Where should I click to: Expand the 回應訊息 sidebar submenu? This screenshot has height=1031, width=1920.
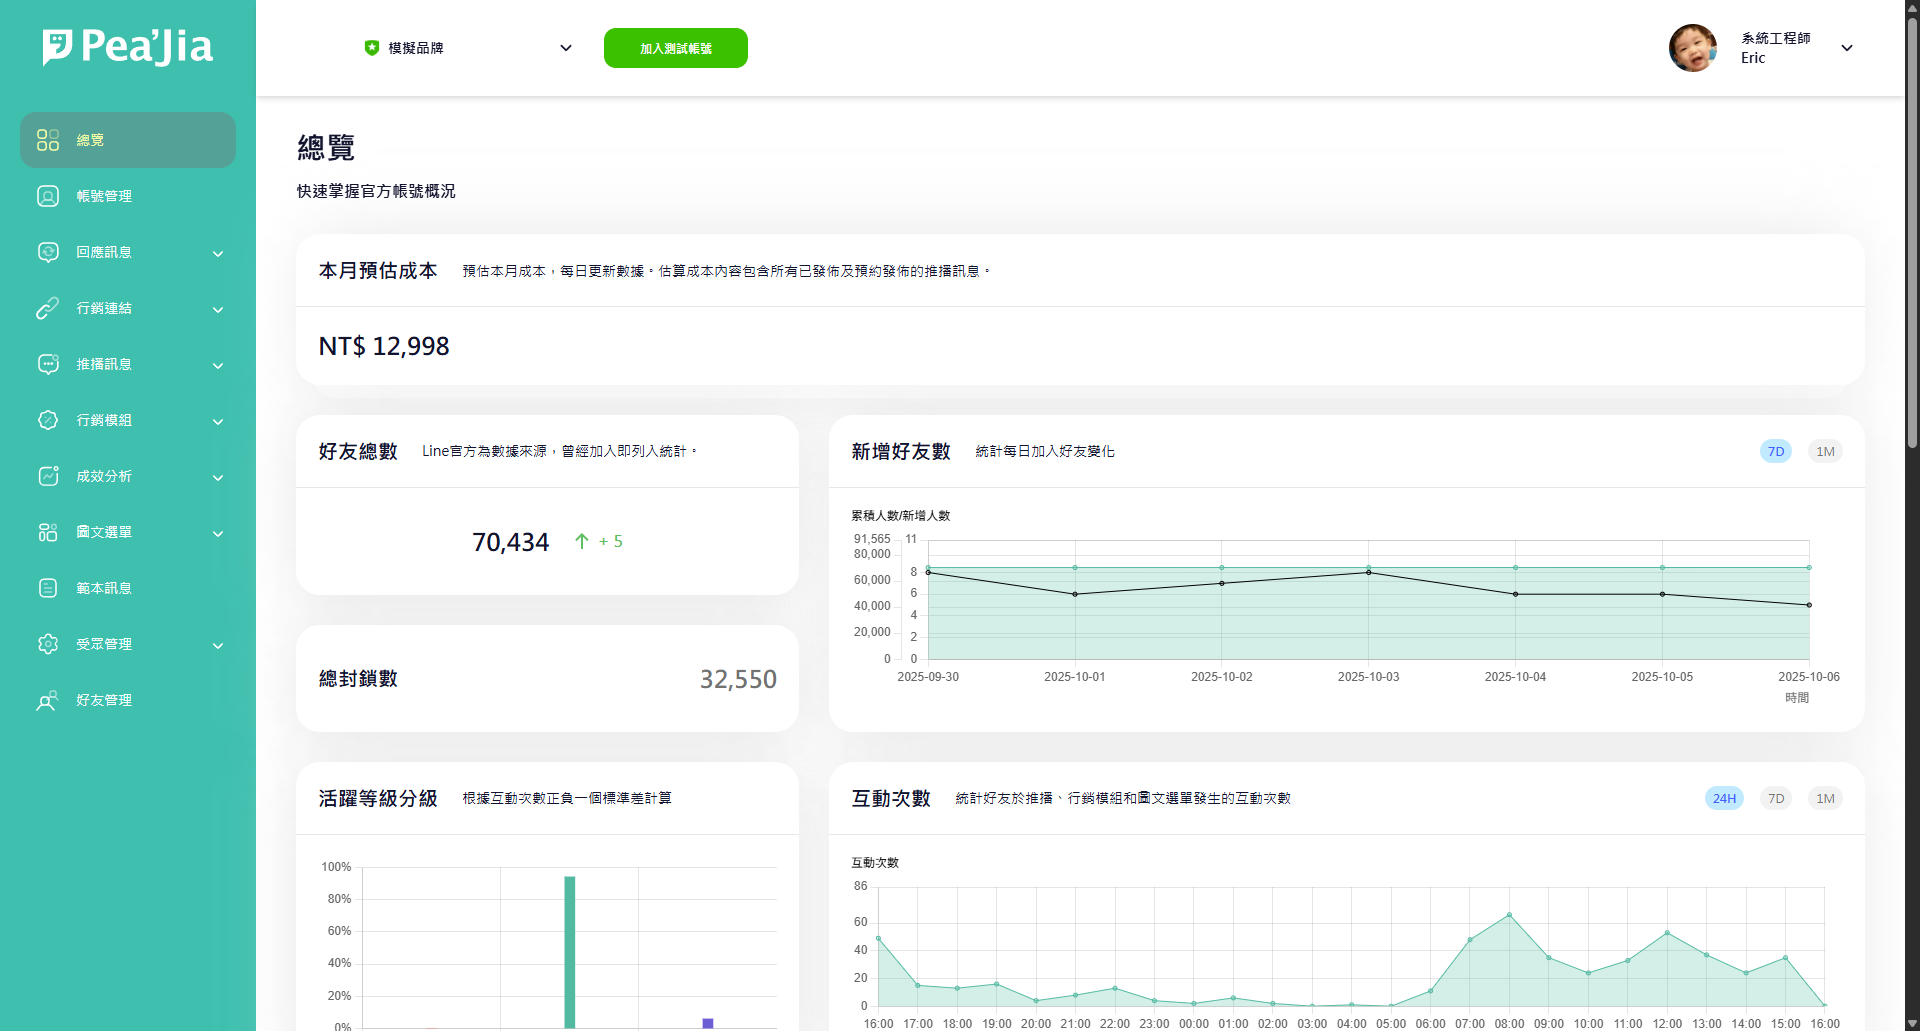coord(218,253)
